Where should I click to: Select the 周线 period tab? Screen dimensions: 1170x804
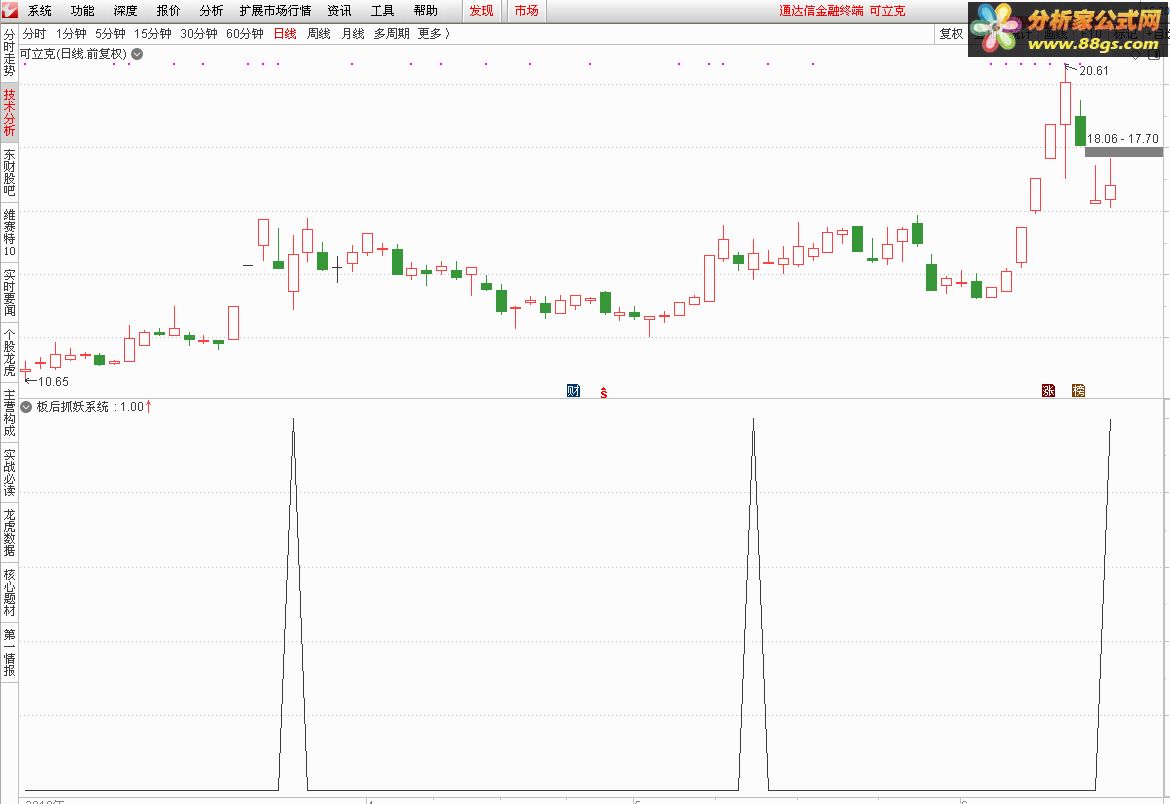[x=319, y=34]
